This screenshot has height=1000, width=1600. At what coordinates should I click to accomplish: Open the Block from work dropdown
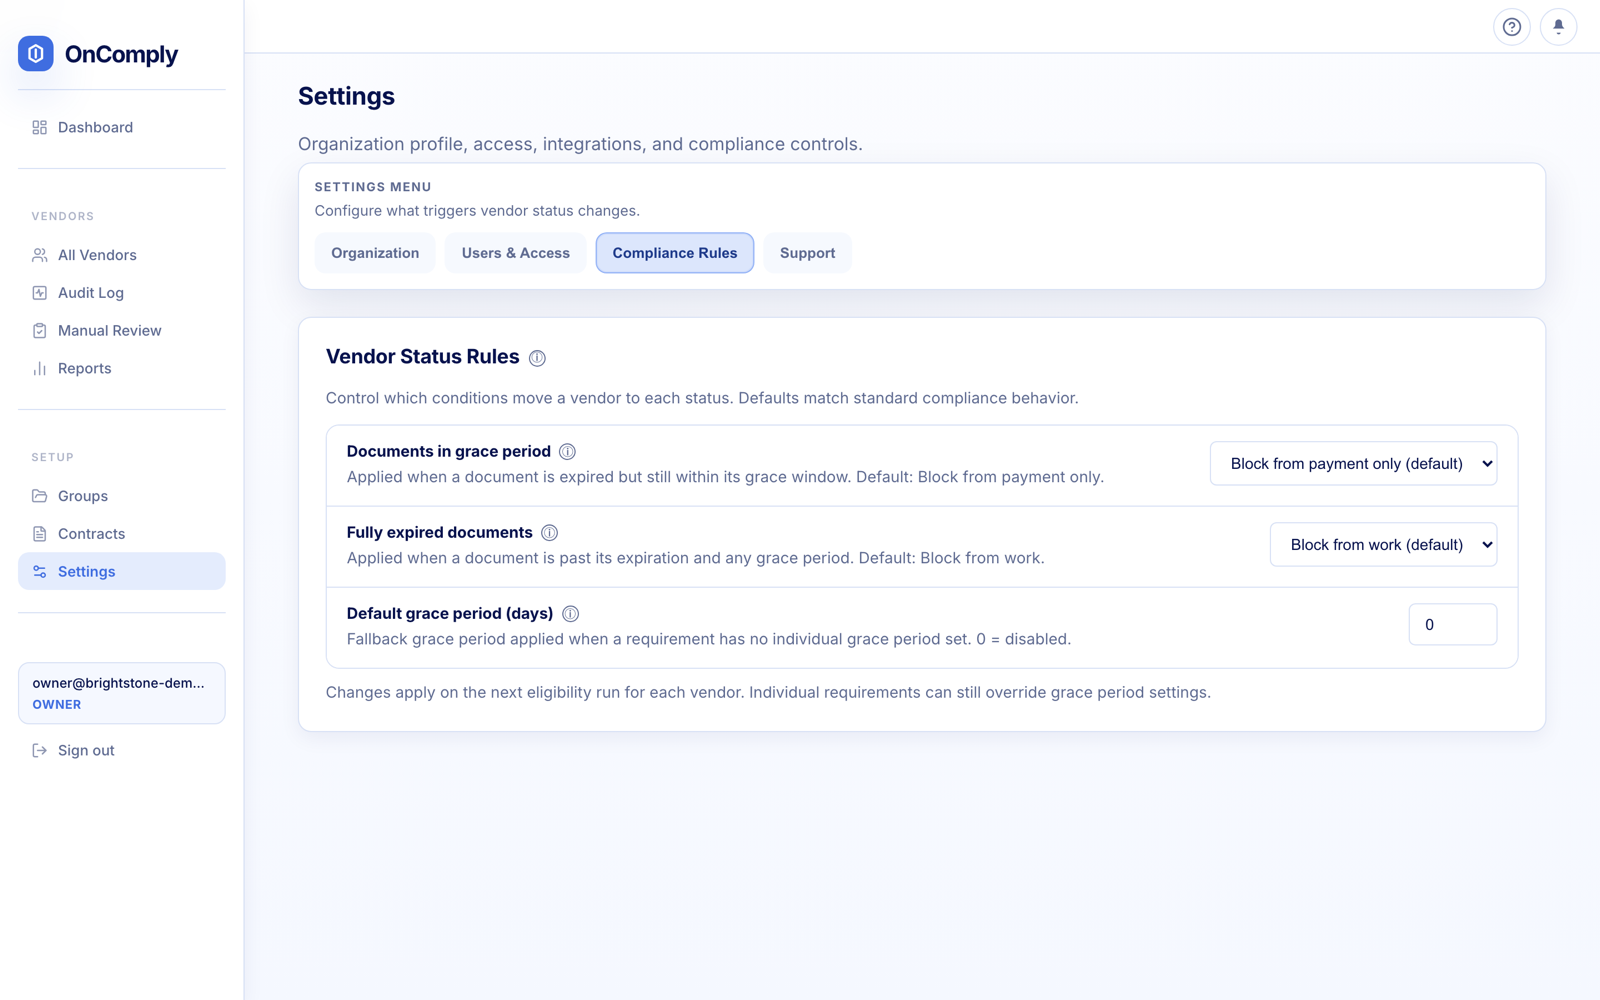(x=1383, y=545)
